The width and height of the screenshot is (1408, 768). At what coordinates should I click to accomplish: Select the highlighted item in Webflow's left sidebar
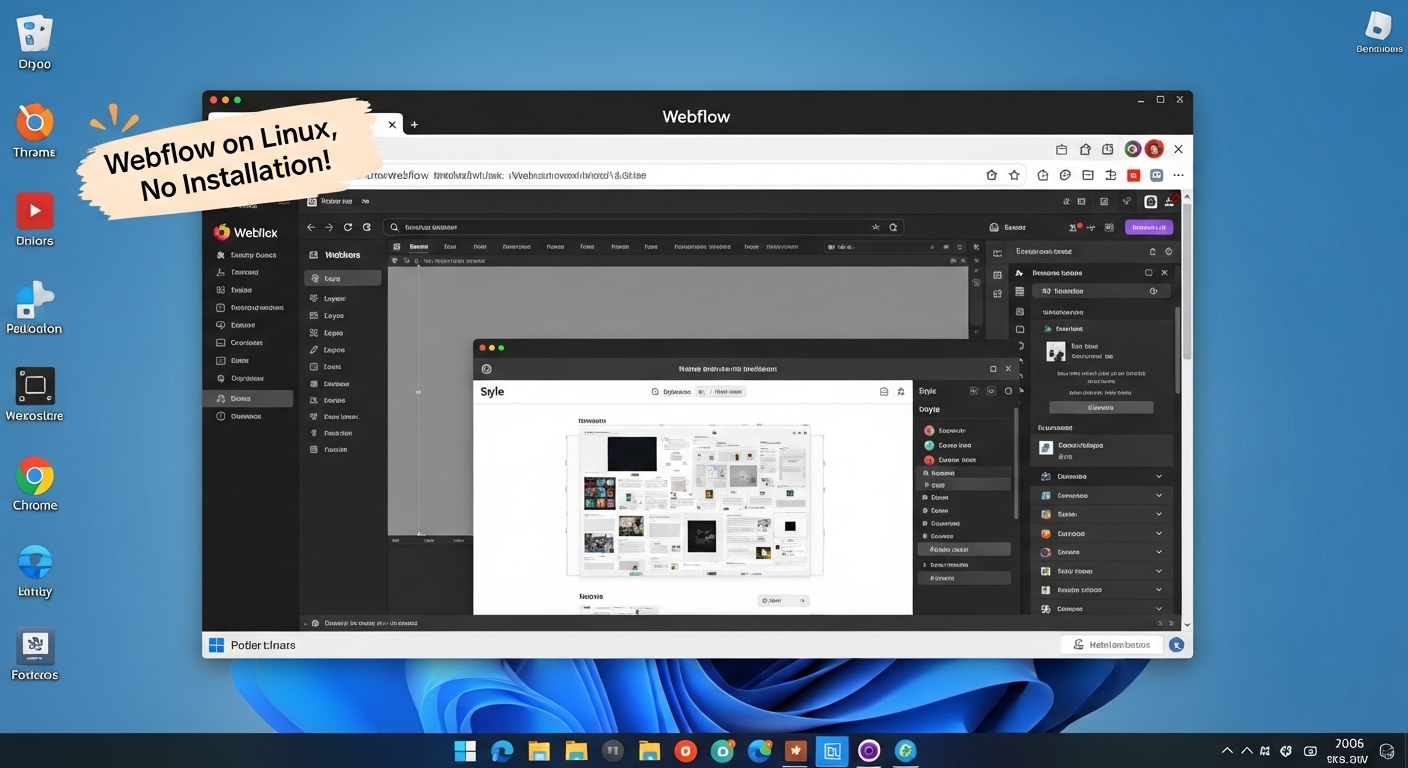[248, 398]
